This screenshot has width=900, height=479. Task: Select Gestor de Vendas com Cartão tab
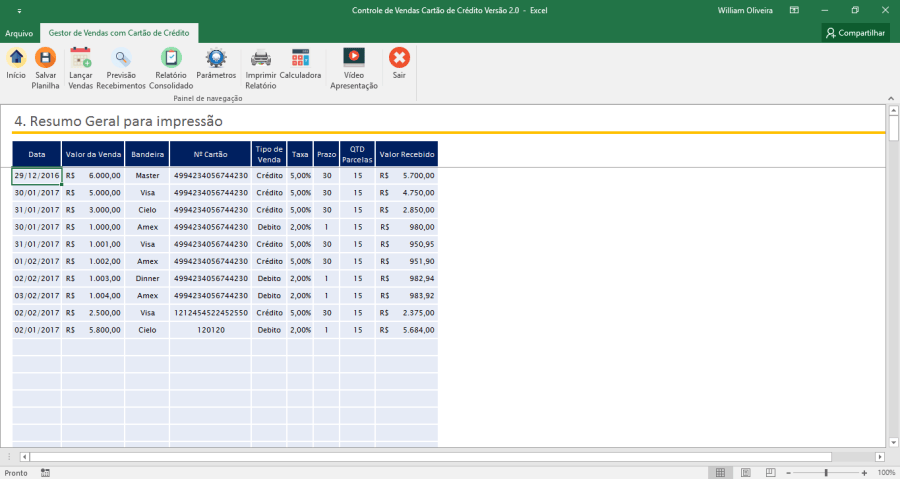tap(119, 33)
